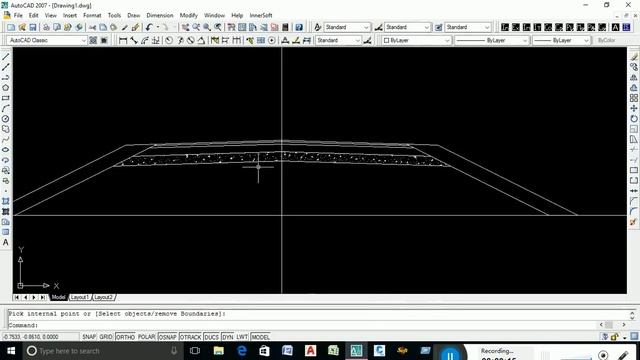This screenshot has width=640, height=360.
Task: Select the Line tool in draw toolbar
Action: click(6, 57)
